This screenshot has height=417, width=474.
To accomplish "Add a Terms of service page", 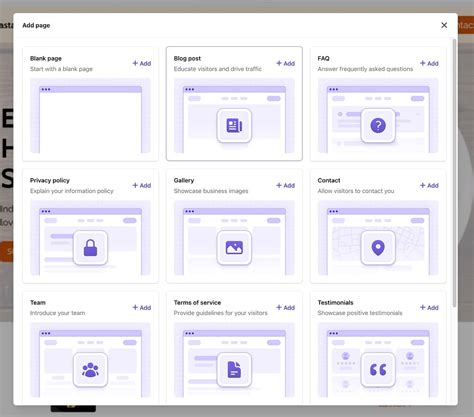I will click(286, 307).
